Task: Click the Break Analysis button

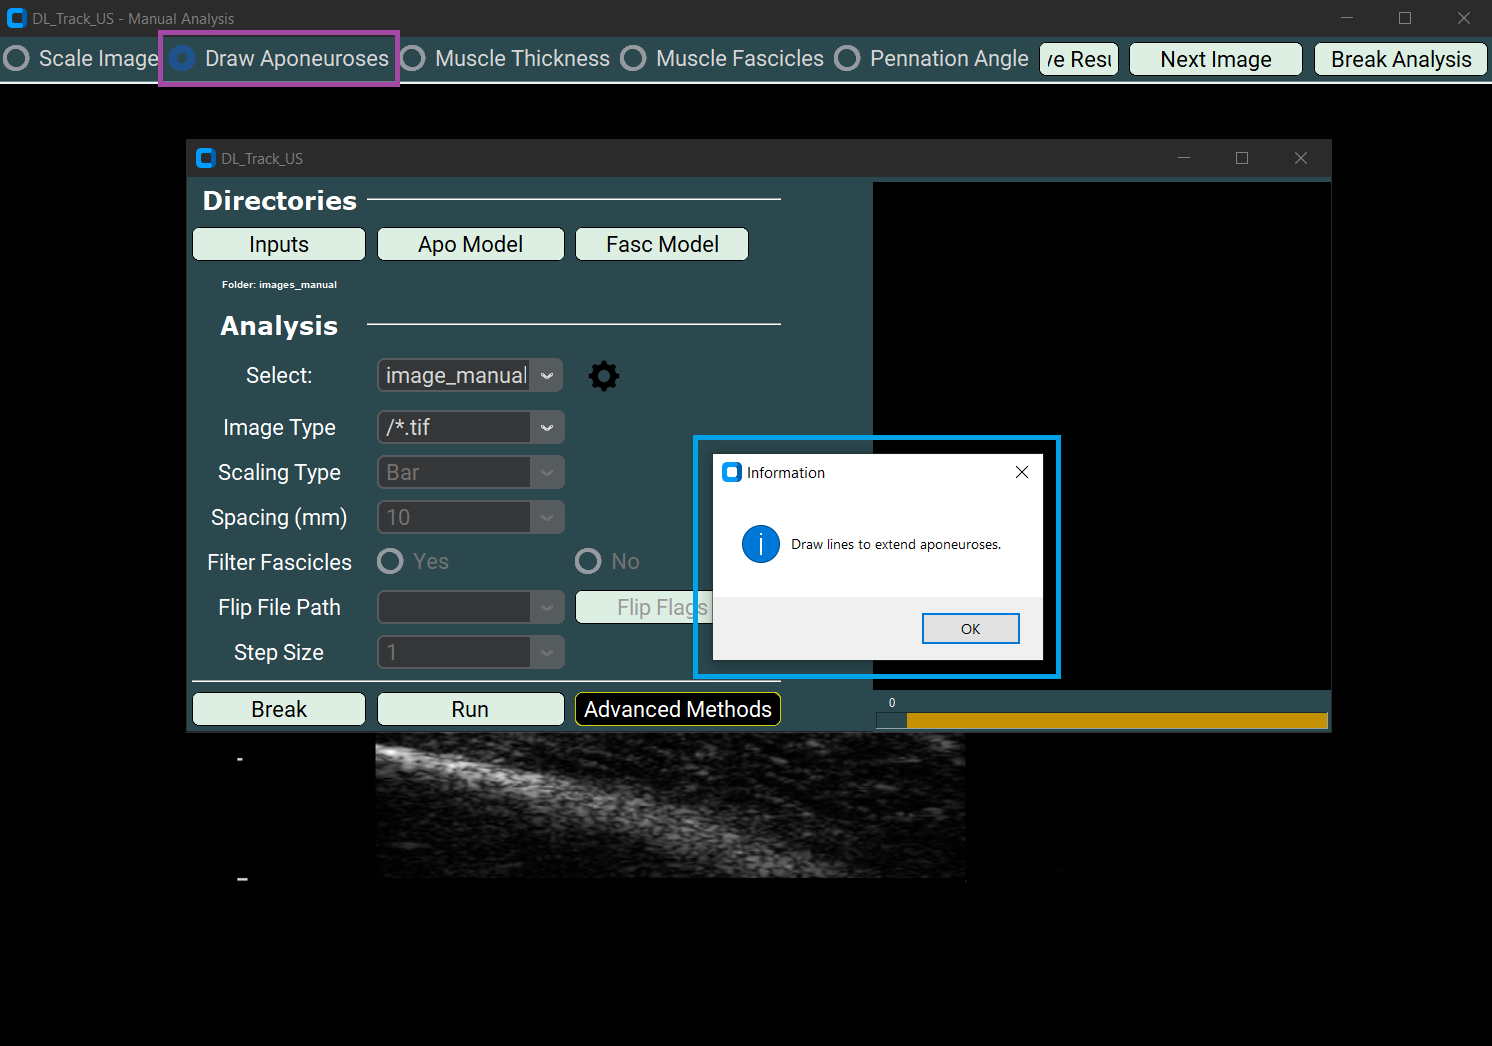Action: point(1400,59)
